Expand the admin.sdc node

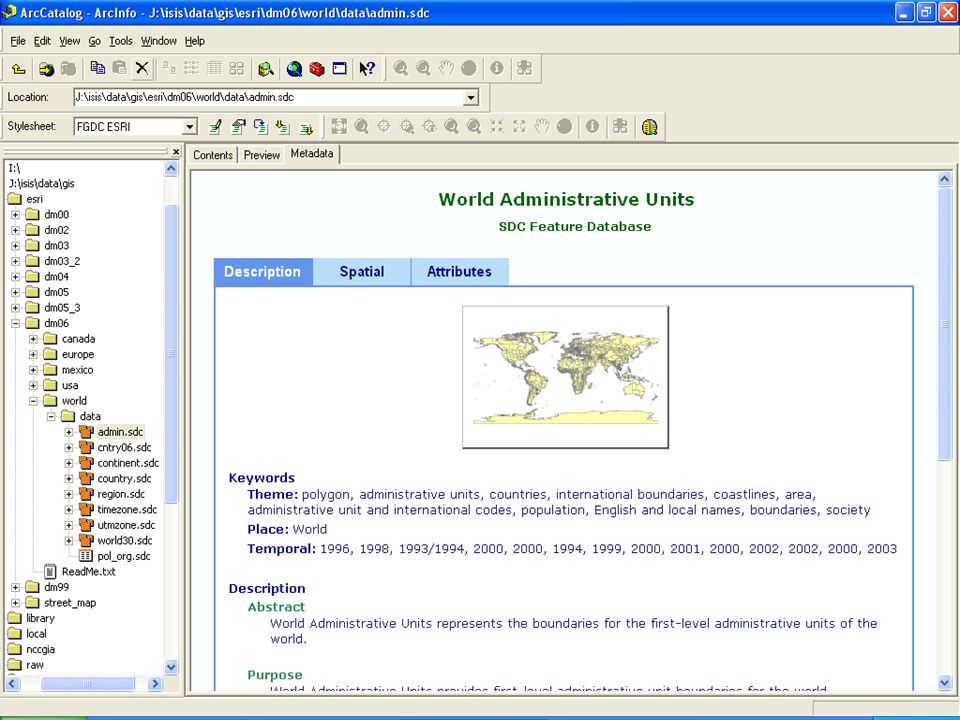point(69,432)
